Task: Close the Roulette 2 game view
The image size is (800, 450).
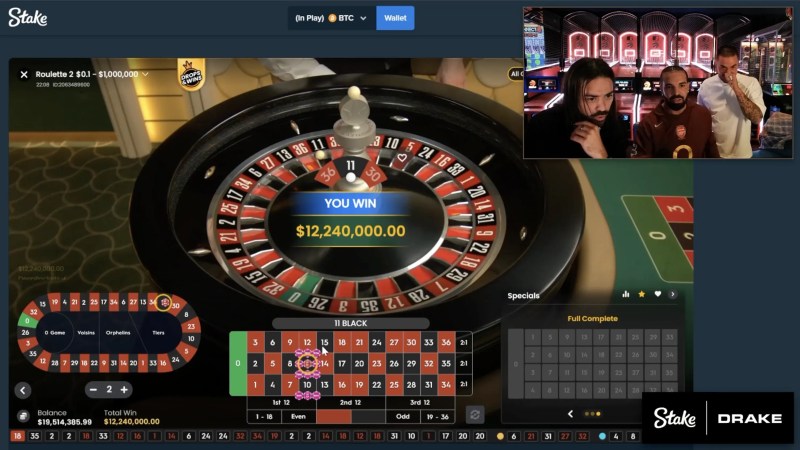Action: (24, 74)
